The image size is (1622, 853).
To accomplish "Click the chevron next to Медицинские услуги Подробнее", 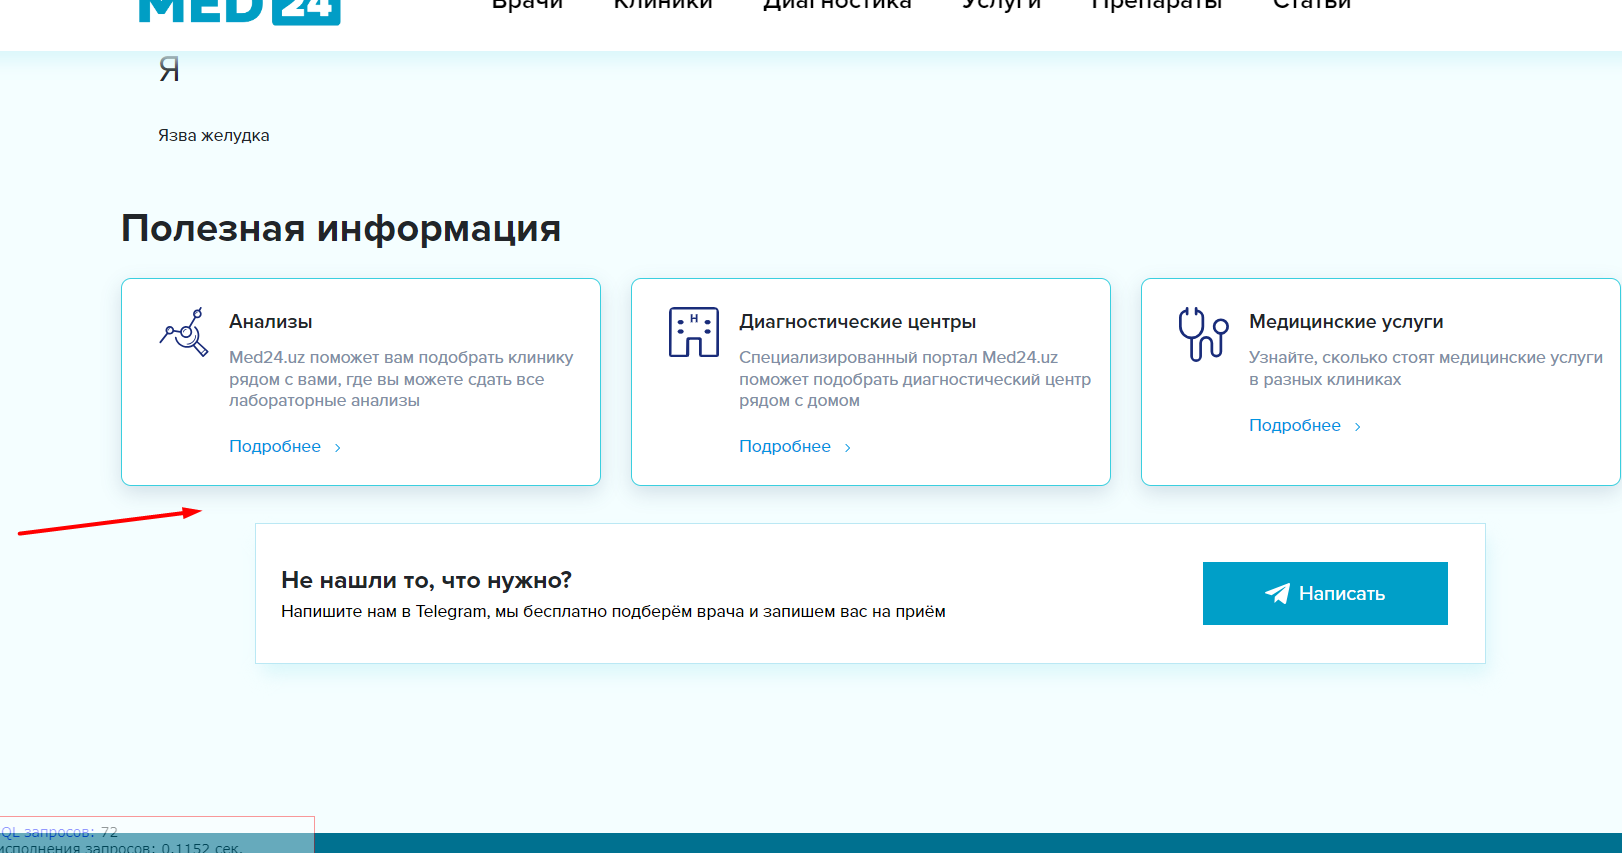I will point(1358,427).
